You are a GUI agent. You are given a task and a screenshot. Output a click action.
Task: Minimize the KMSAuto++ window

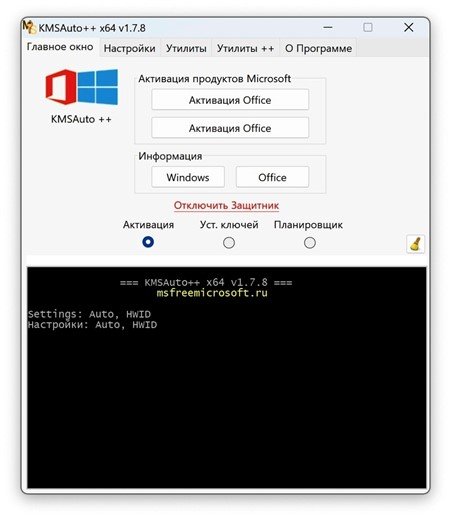(x=328, y=27)
